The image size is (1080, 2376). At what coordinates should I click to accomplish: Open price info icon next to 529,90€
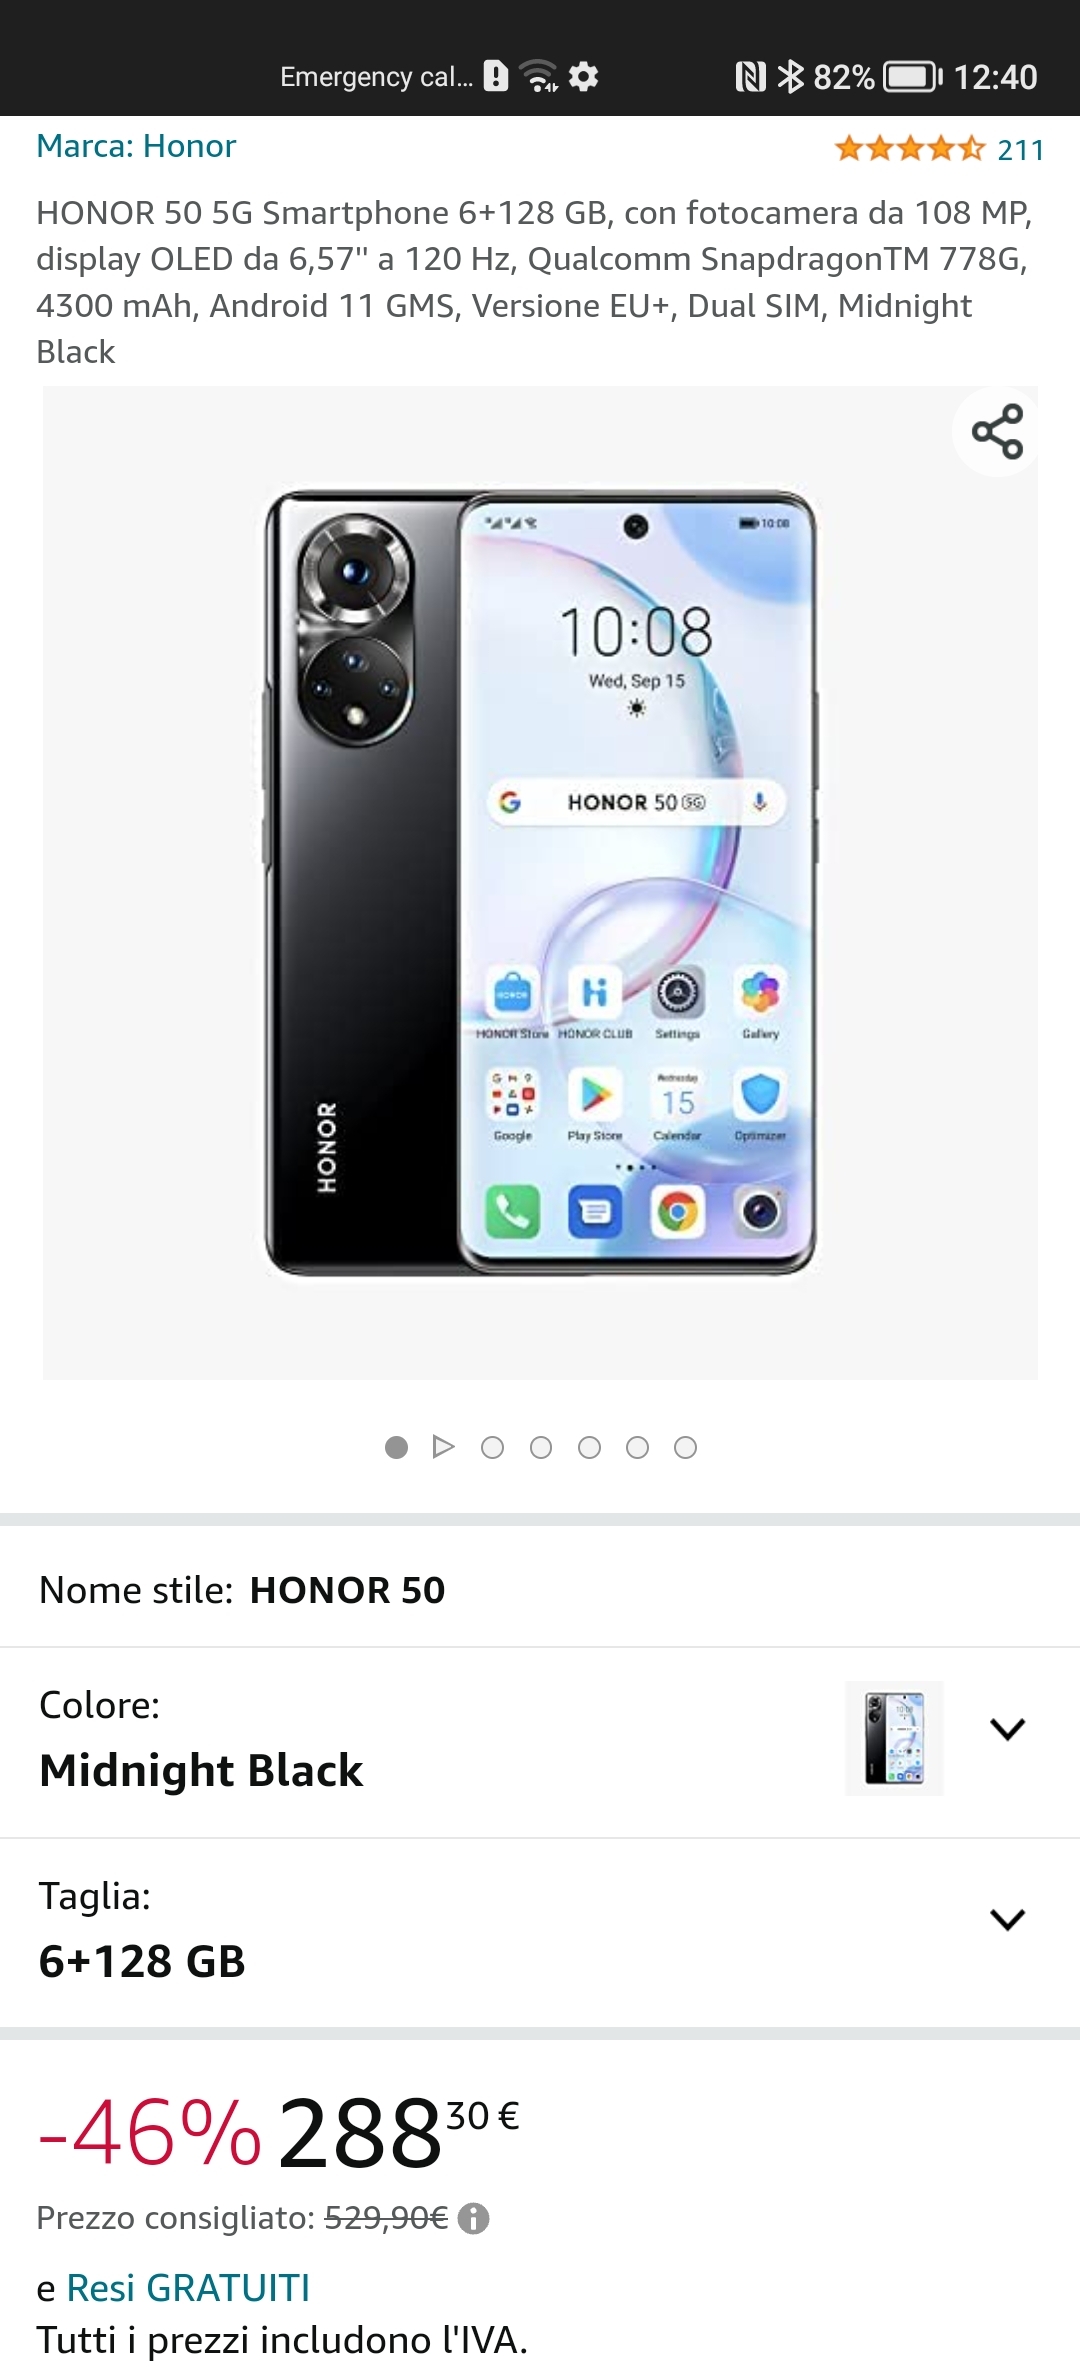pos(473,2218)
